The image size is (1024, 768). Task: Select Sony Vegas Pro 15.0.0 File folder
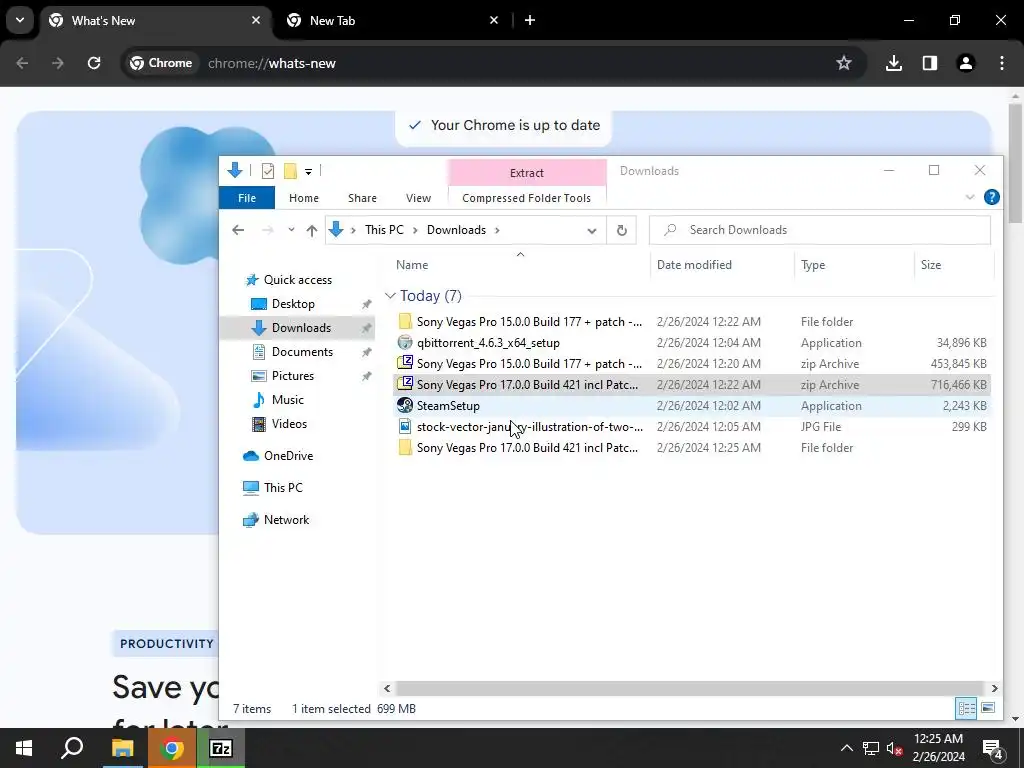pos(692,322)
